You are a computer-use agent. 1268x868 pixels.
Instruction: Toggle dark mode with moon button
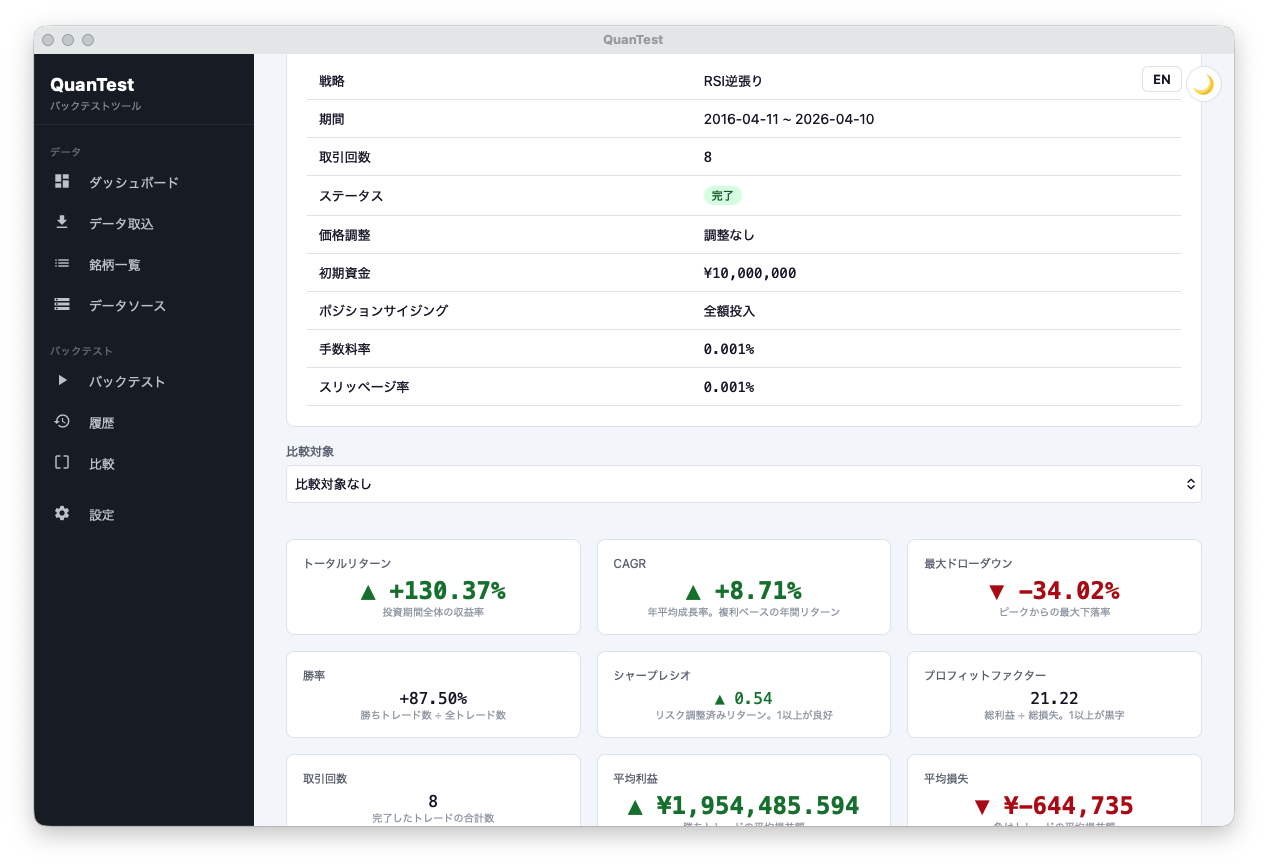click(1203, 85)
